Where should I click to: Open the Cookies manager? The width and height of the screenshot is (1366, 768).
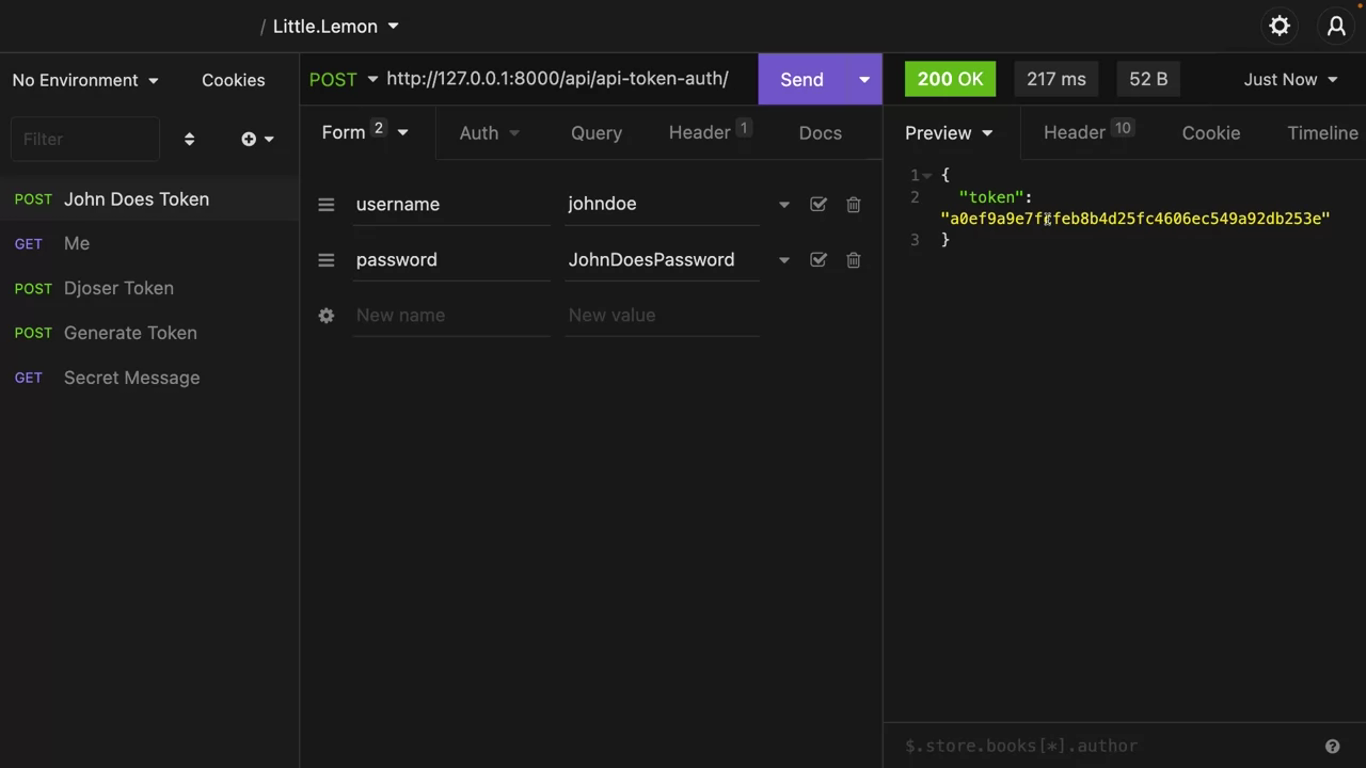[233, 80]
